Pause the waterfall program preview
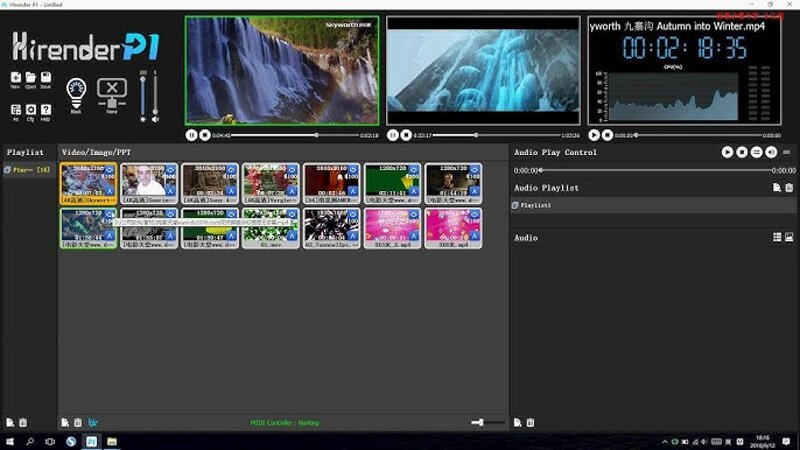 [x=191, y=134]
